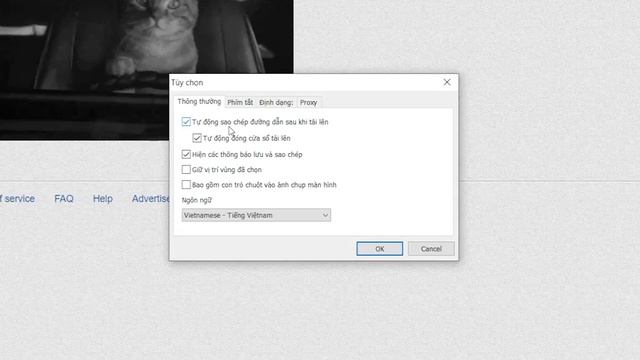Toggle Hiện các thông báo lưu và sao chép
The height and width of the screenshot is (360, 640).
click(186, 154)
